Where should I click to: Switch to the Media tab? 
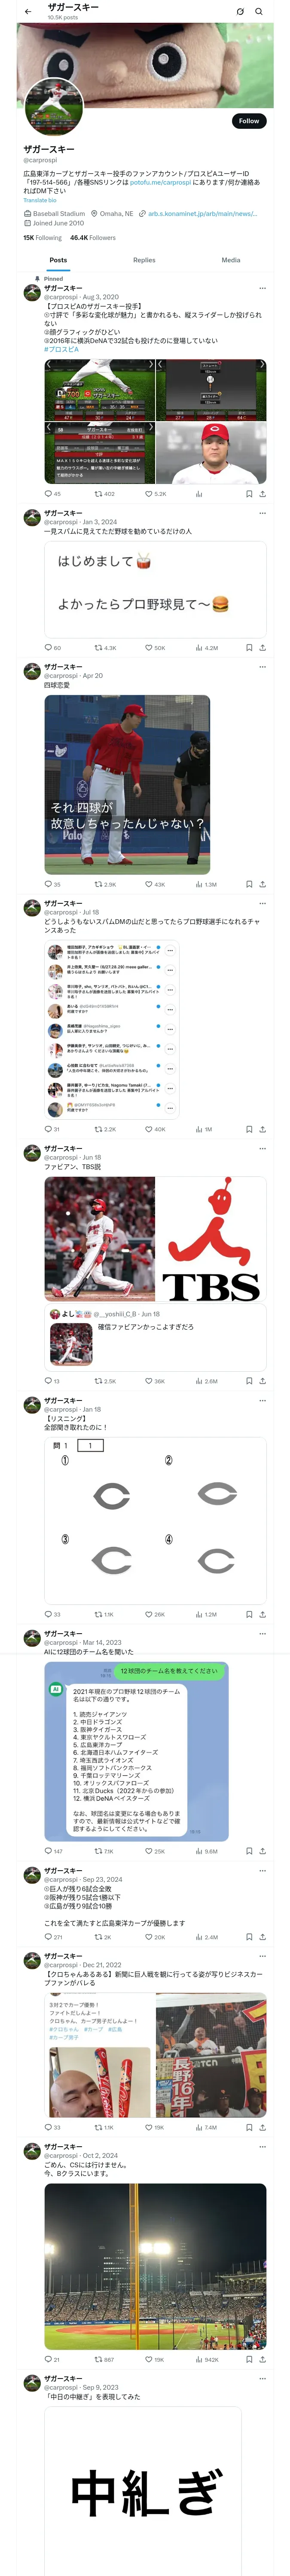(x=231, y=260)
